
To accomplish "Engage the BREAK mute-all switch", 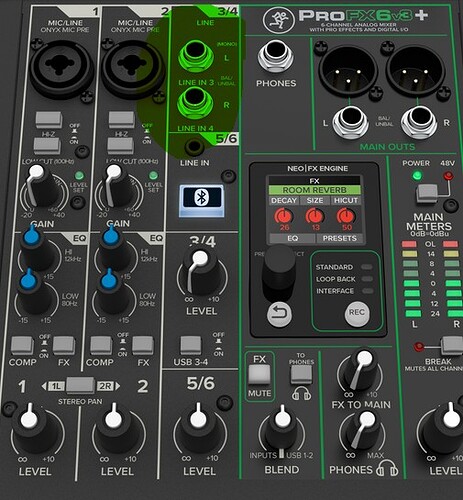I will click(452, 346).
